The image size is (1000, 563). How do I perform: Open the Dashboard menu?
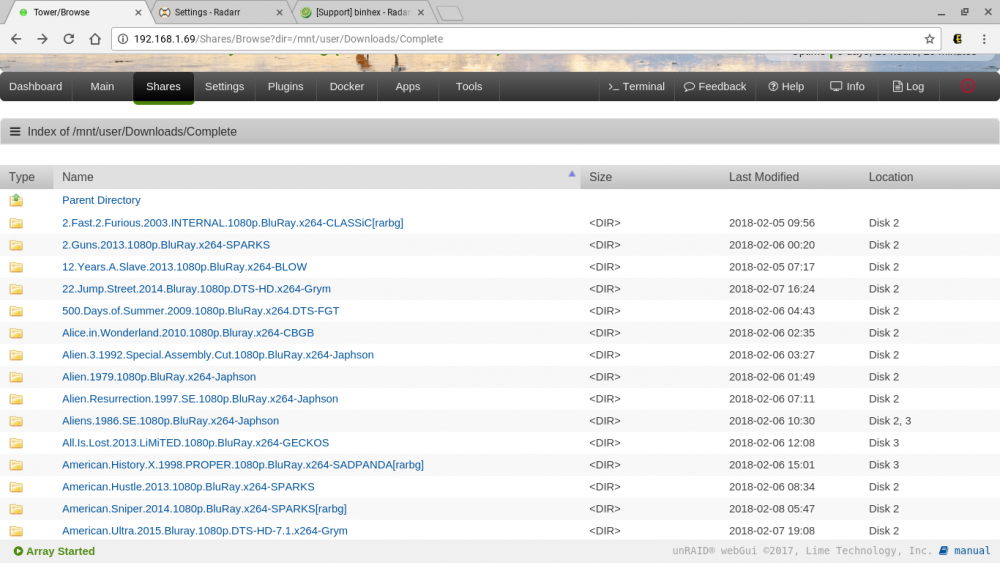point(36,87)
